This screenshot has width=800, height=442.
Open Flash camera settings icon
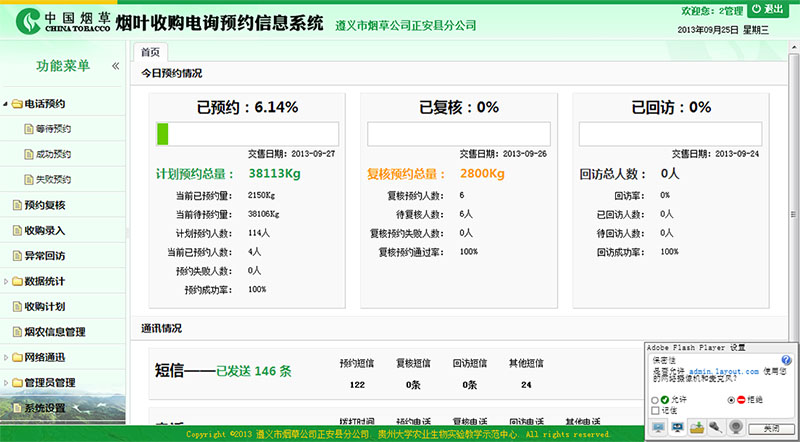point(735,427)
